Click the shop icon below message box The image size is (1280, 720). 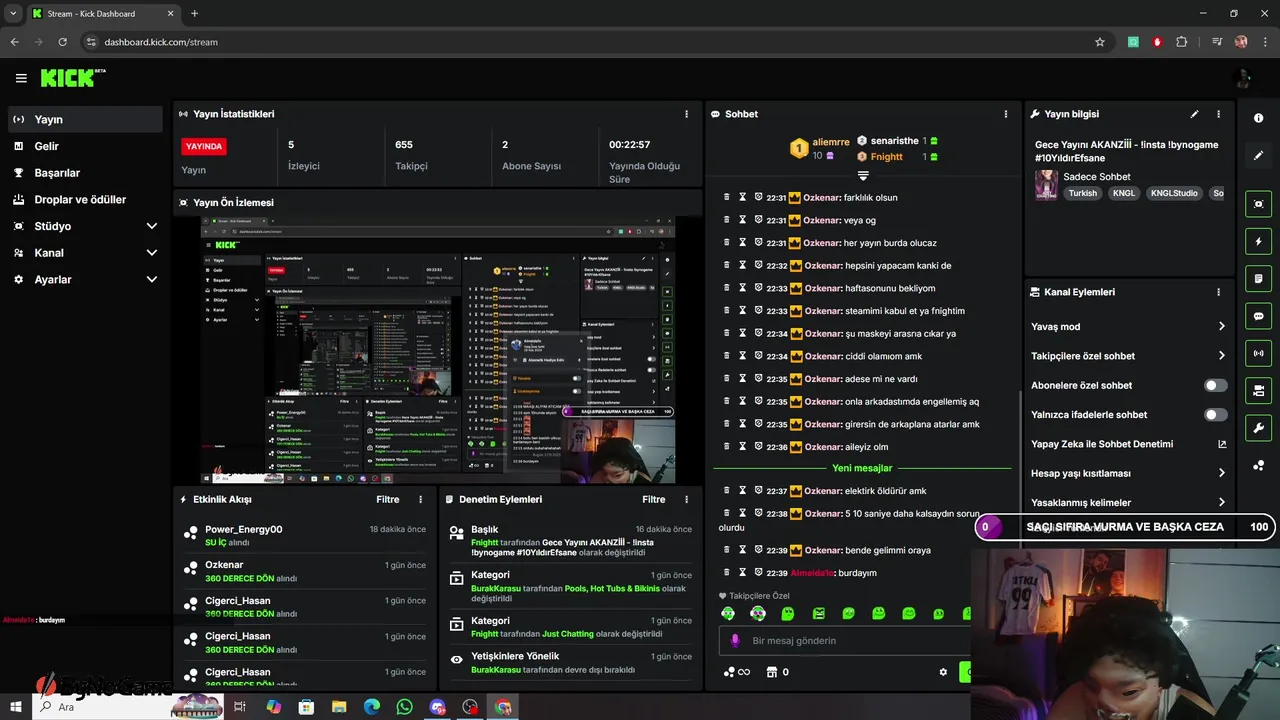point(772,672)
